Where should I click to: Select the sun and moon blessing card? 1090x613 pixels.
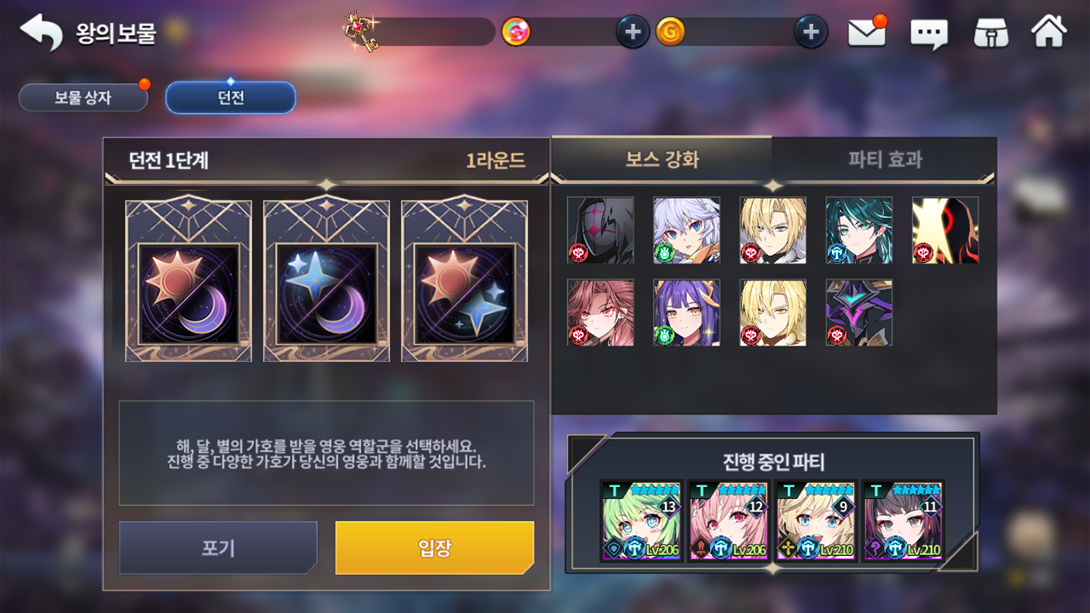[188, 279]
